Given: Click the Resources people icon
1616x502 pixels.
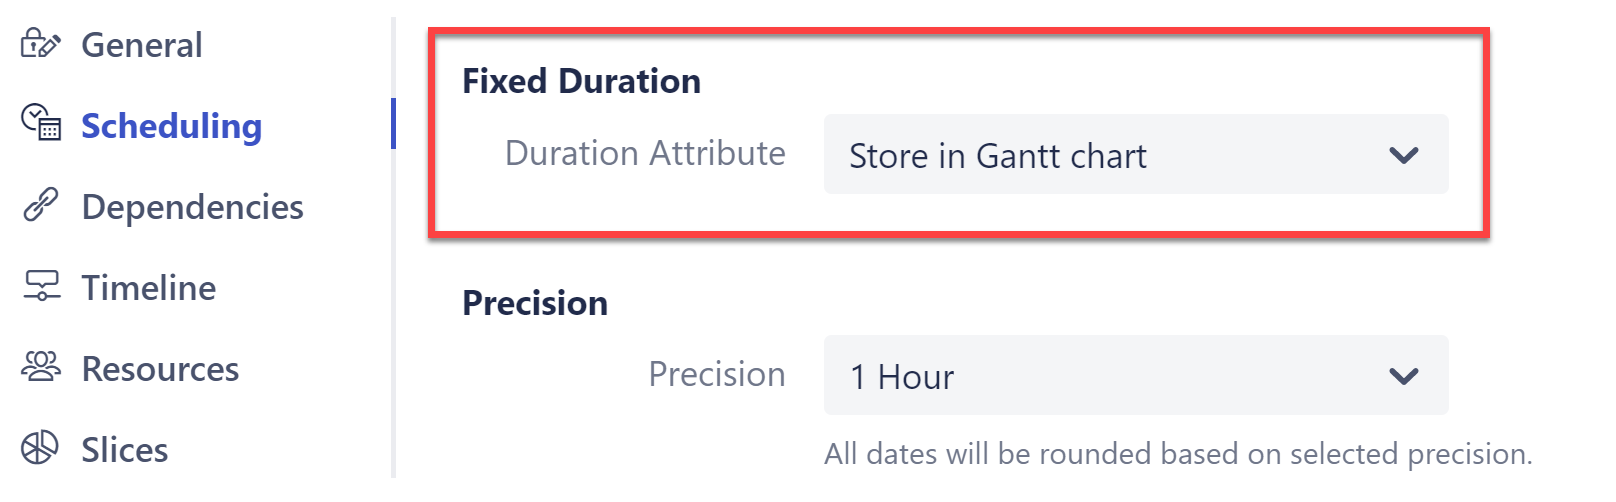Looking at the screenshot, I should pyautogui.click(x=41, y=367).
